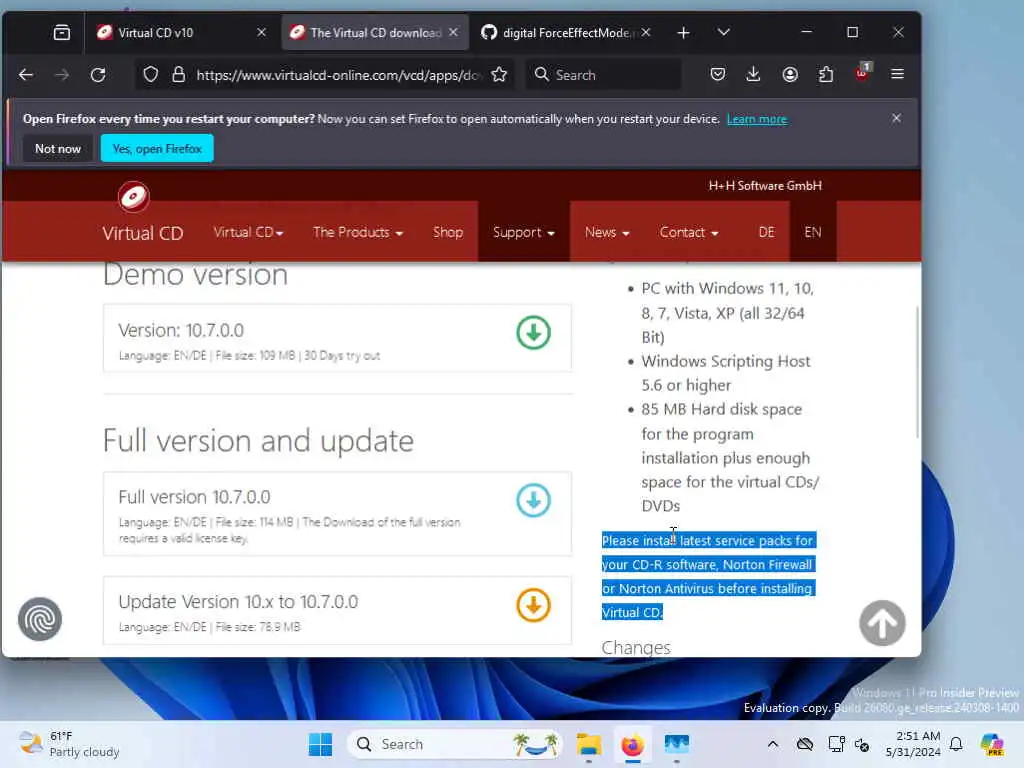
Task: Expand the Virtual CD navigation dropdown
Action: coord(248,232)
